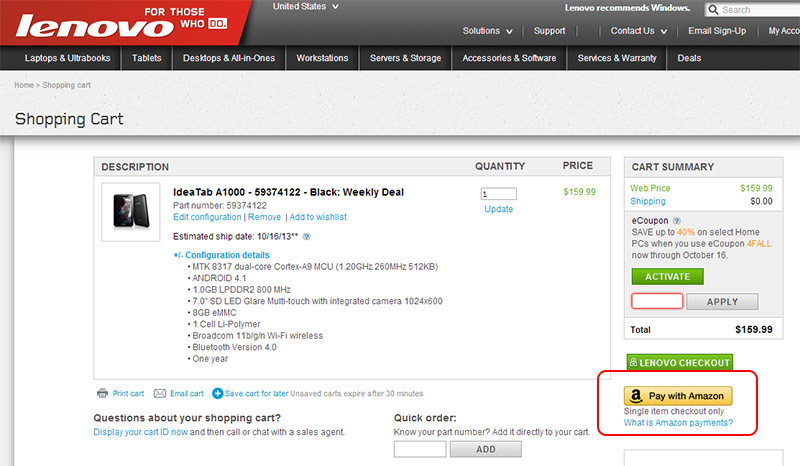Click the Shipping label in cart summary
This screenshot has width=800, height=466.
tap(647, 201)
